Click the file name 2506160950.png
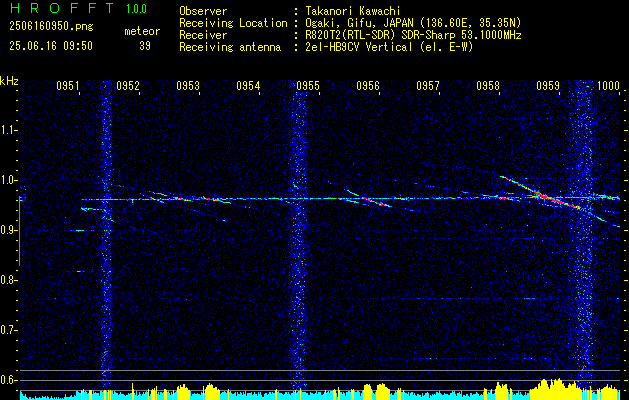 tap(51, 26)
